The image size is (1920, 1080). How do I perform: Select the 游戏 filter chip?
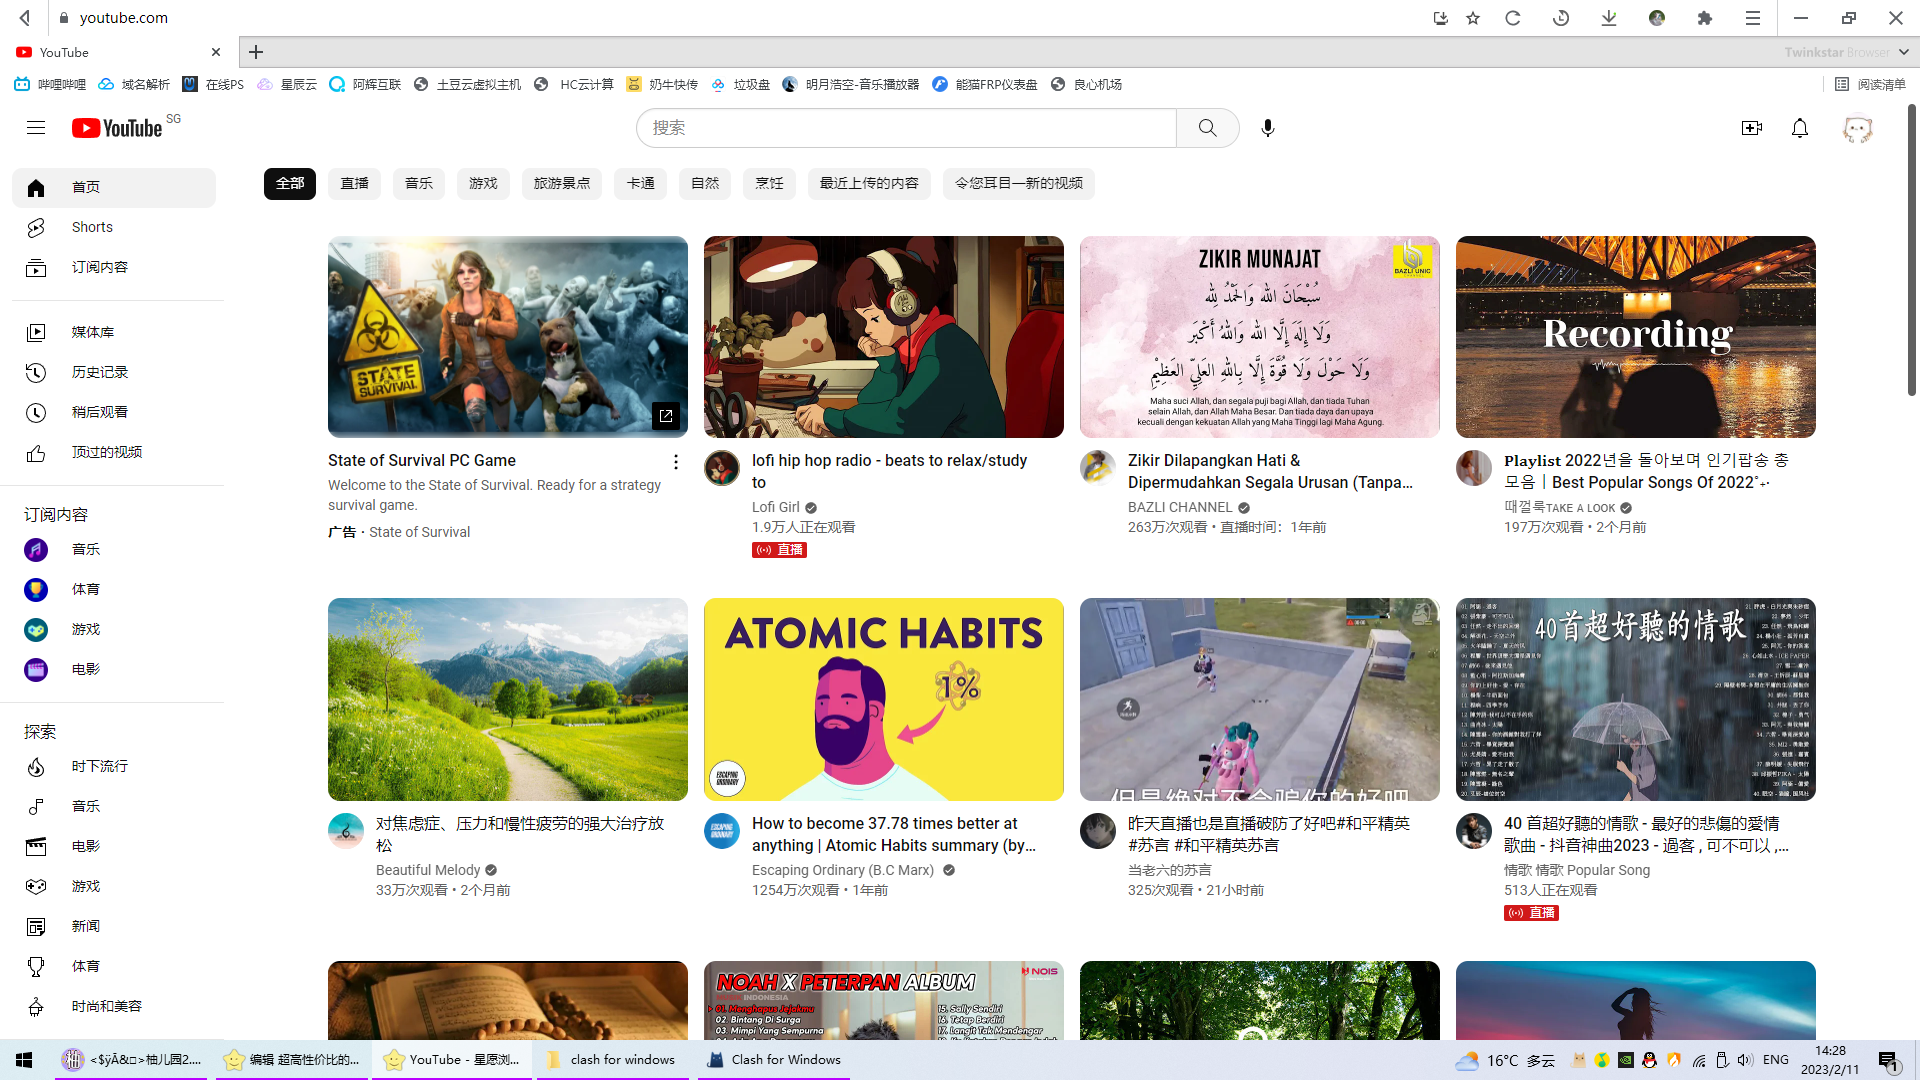pos(484,184)
